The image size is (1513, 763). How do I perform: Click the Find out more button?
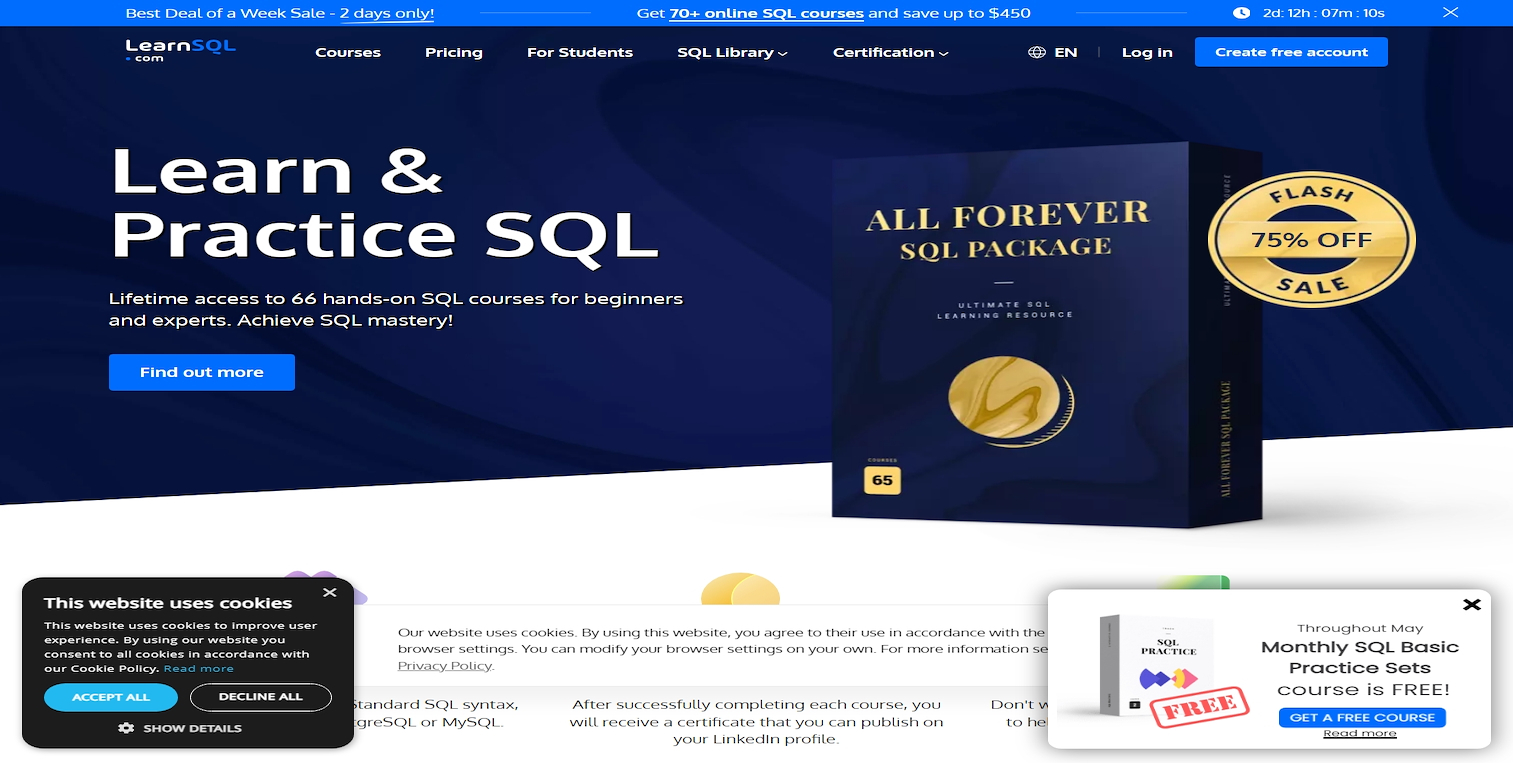(x=202, y=372)
